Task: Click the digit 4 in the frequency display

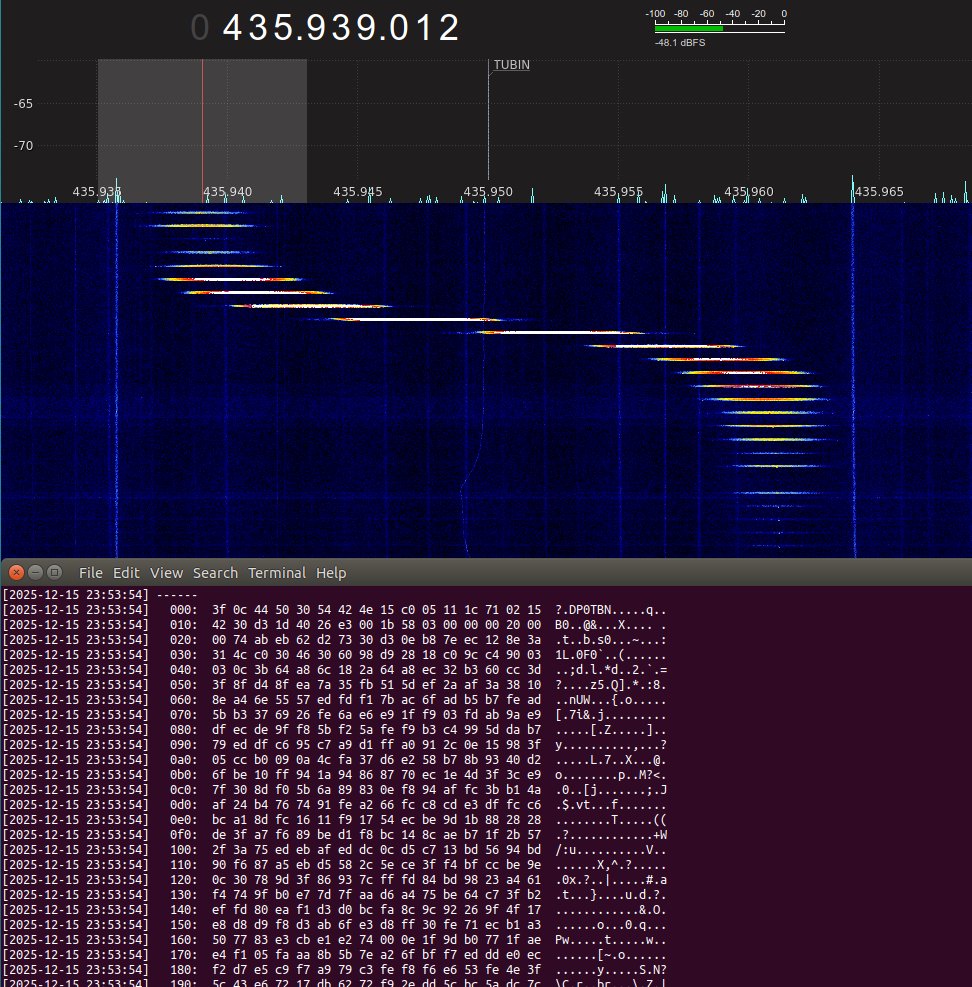Action: point(232,28)
